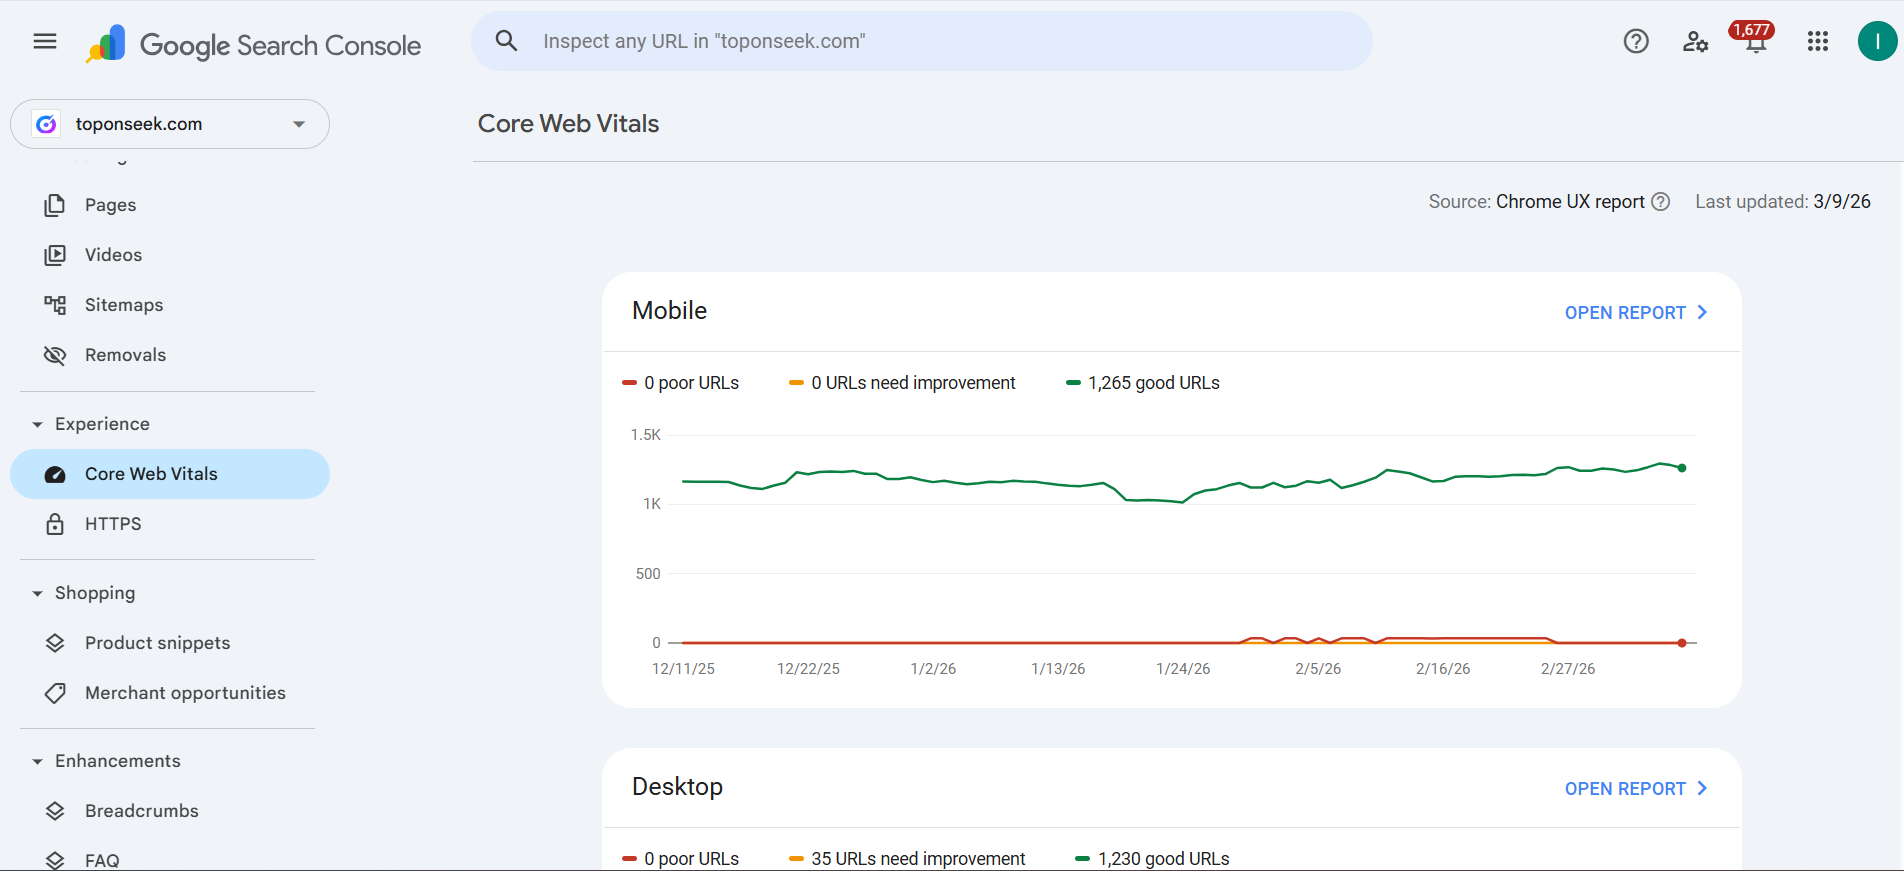Click the 1/24/26 date axis label

(1183, 669)
